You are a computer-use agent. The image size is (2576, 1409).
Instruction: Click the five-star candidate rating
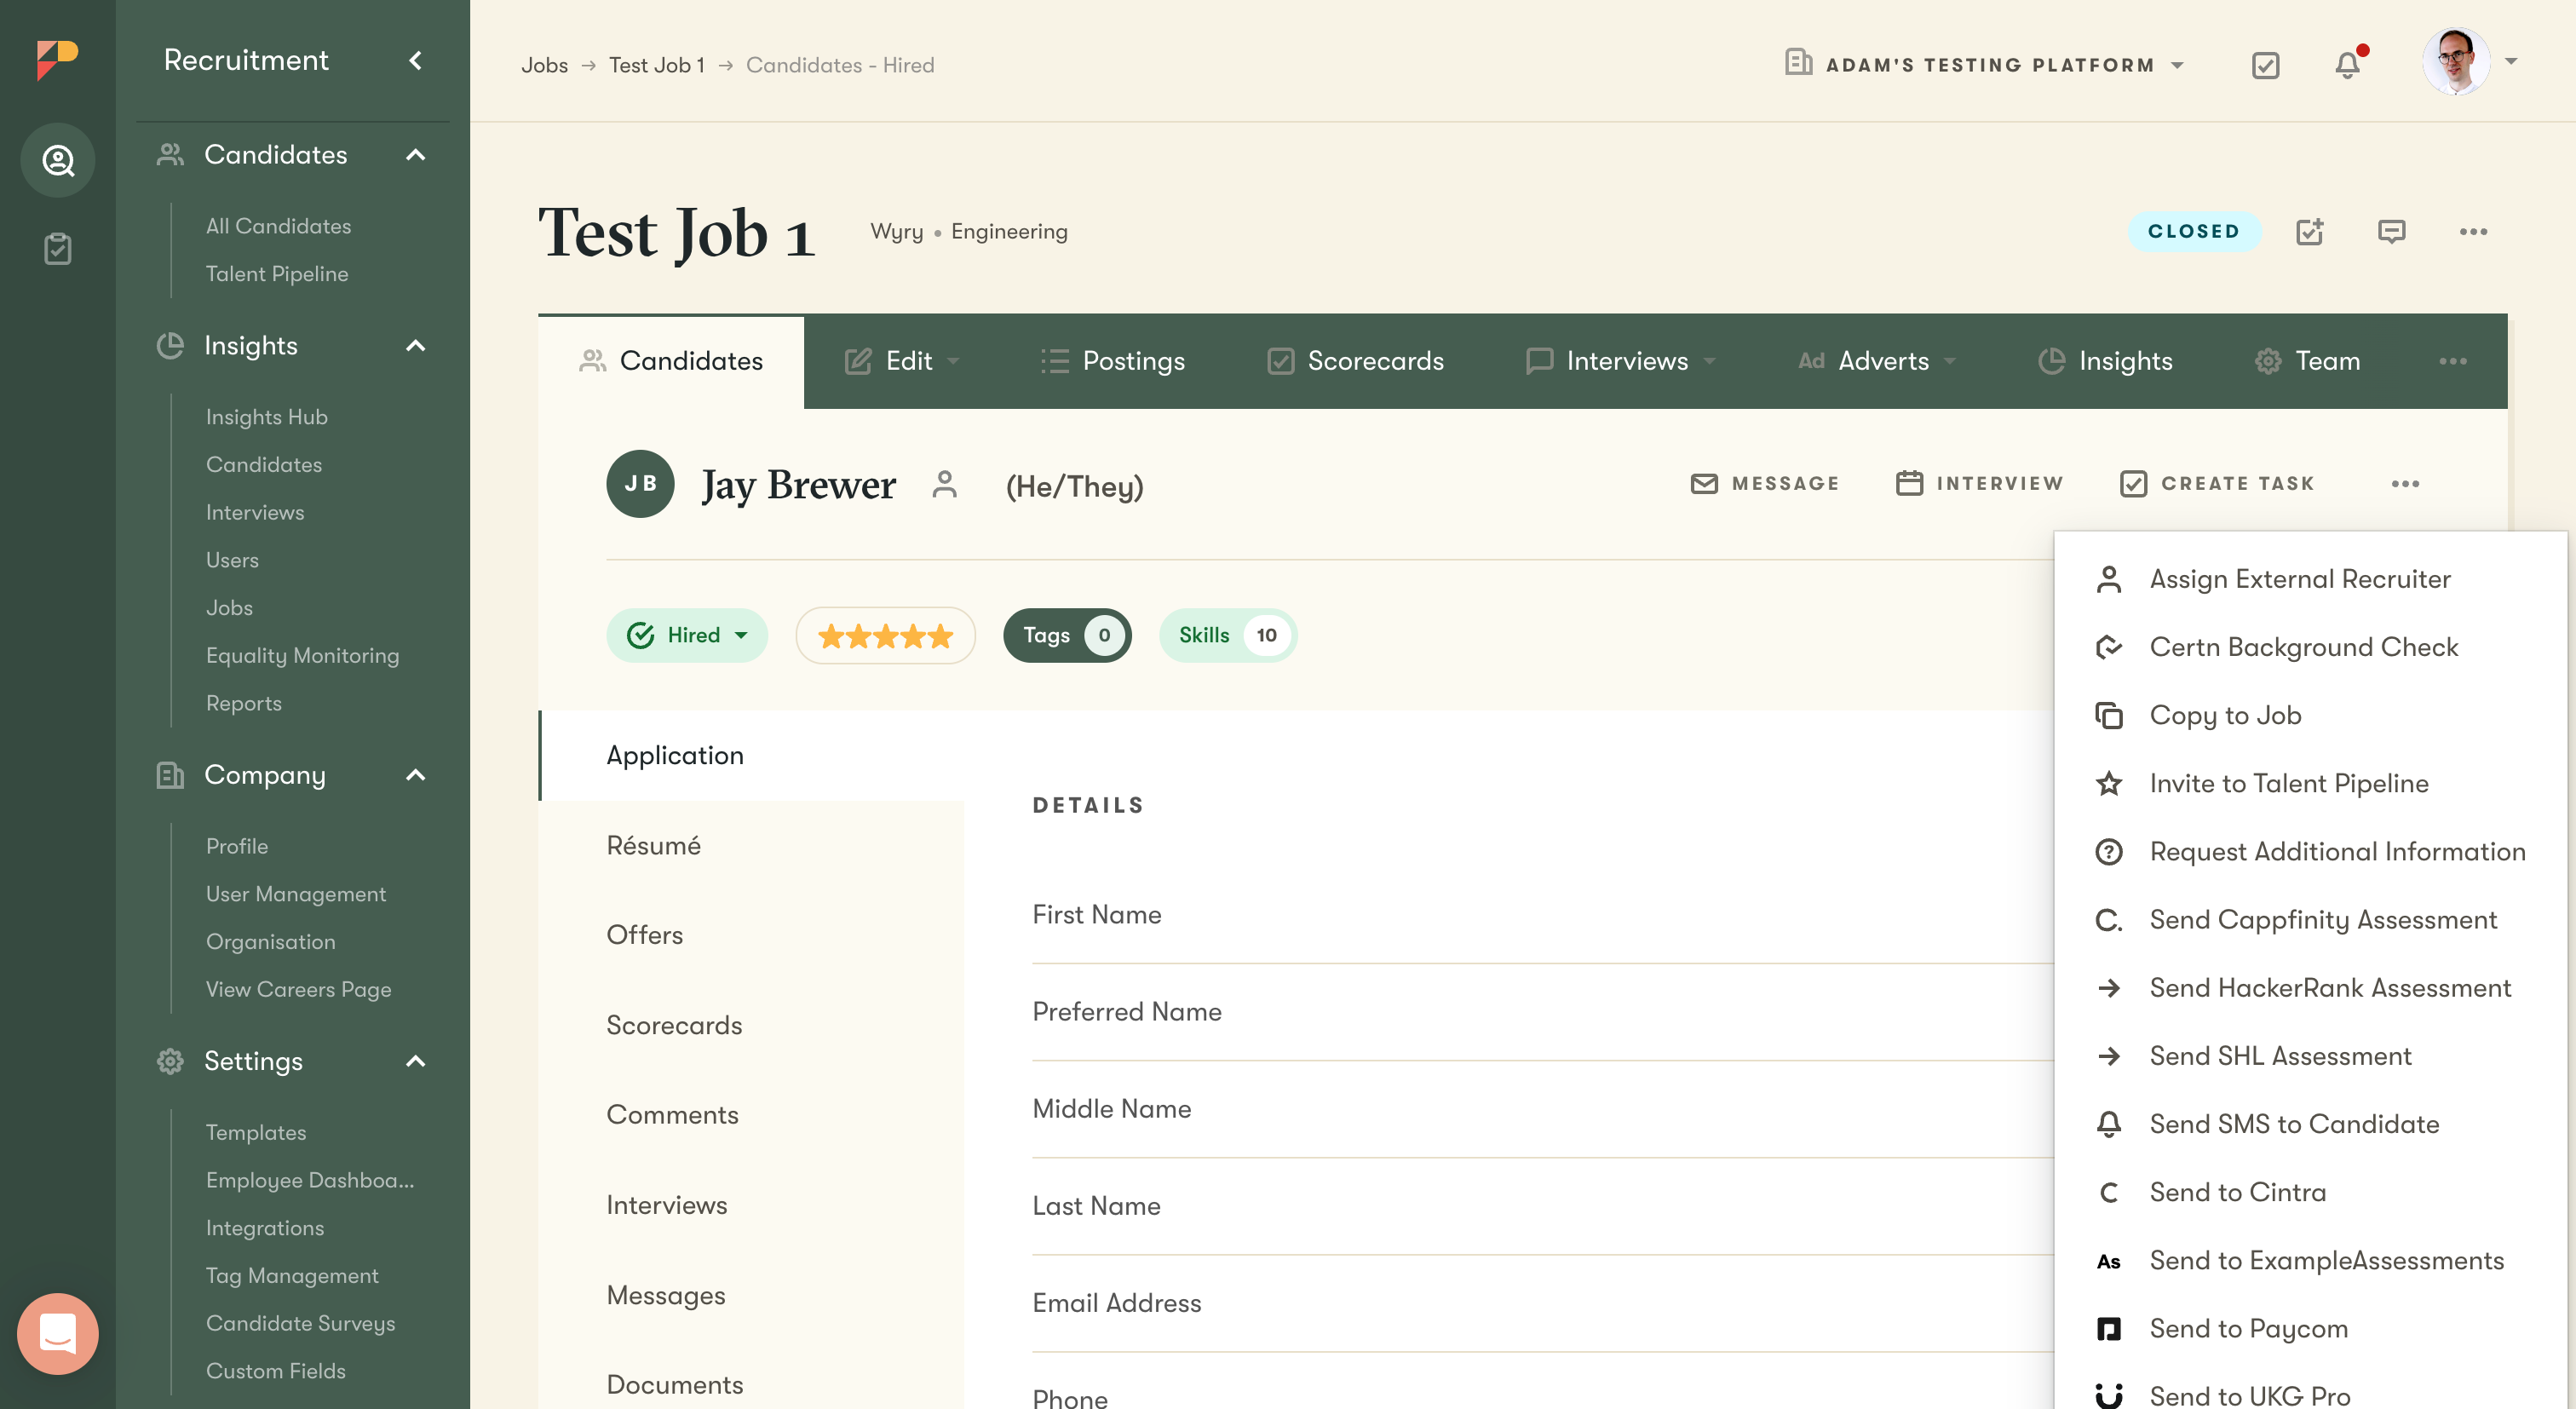tap(885, 636)
